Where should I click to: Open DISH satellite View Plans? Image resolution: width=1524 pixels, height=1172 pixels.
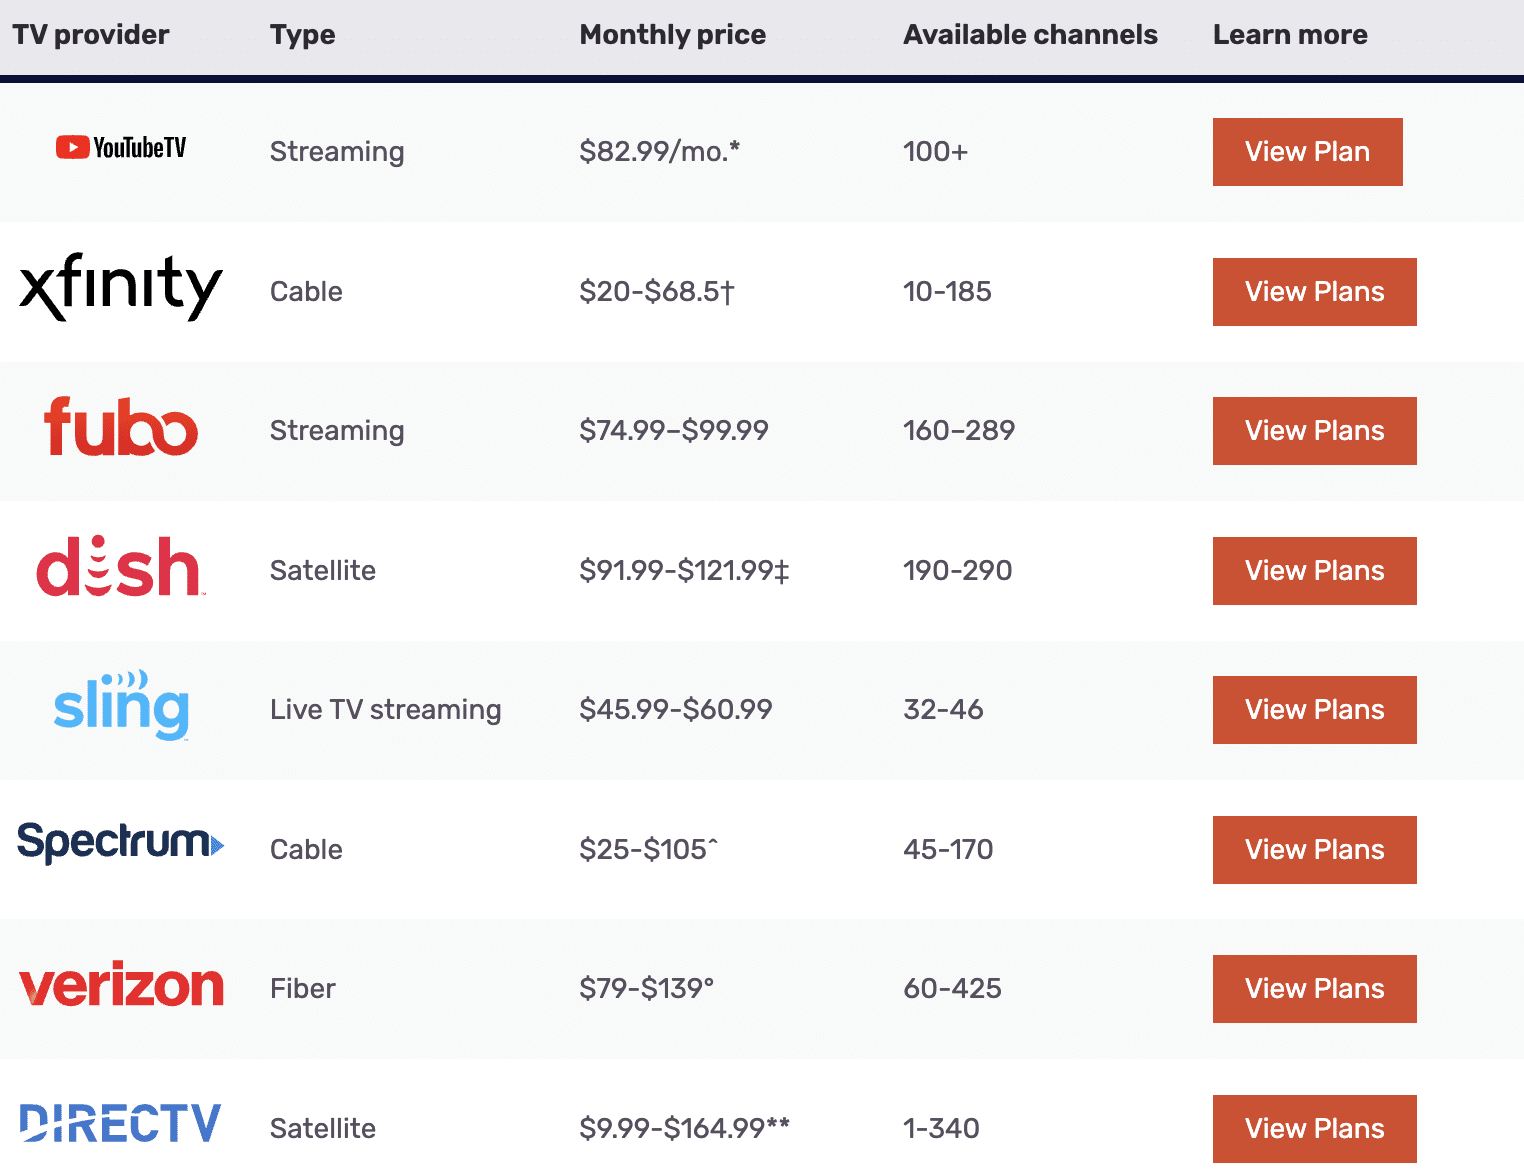coord(1314,570)
